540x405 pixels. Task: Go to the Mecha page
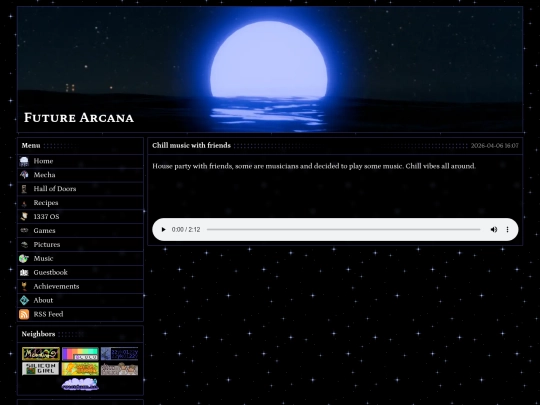(x=44, y=175)
